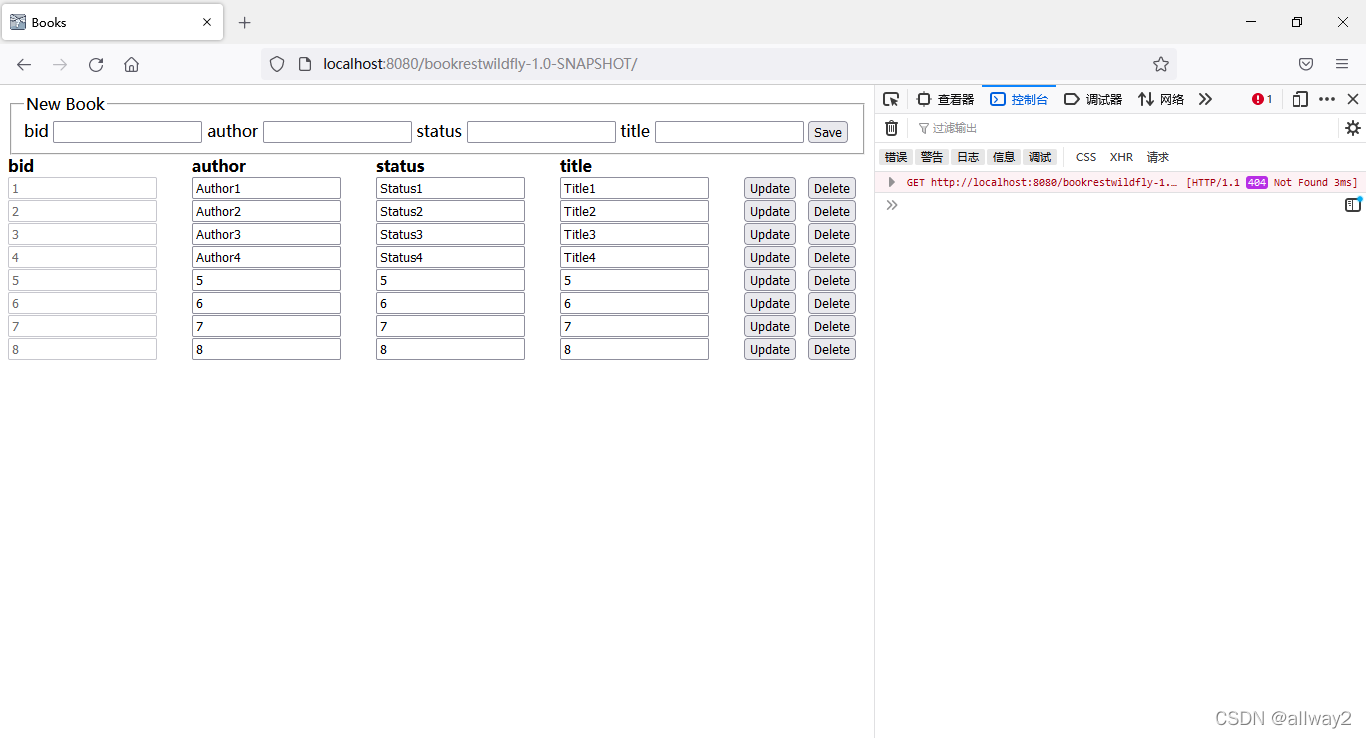This screenshot has height=738, width=1366.
Task: Reload the current page
Action: coord(96,64)
